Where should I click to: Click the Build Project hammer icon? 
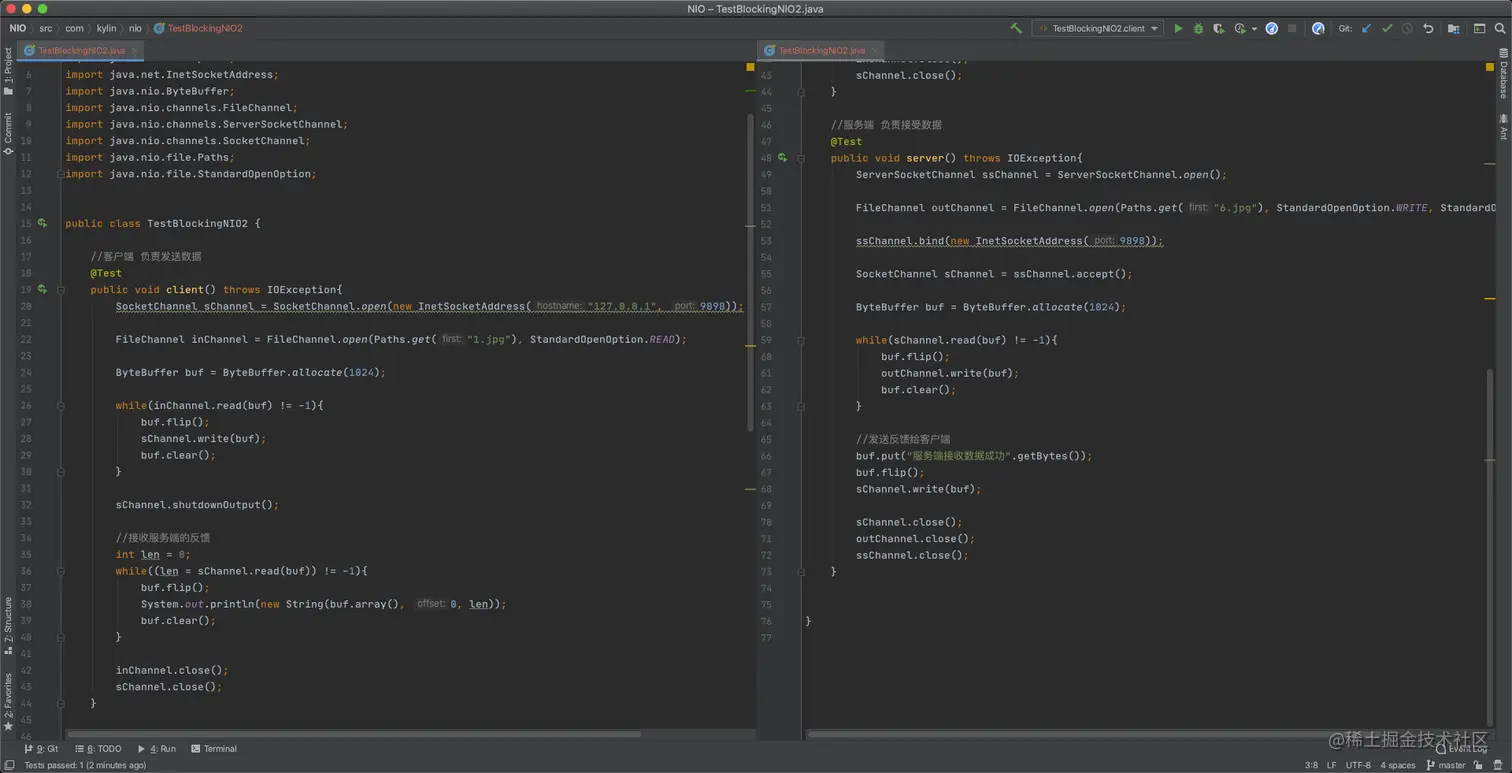pos(1016,29)
